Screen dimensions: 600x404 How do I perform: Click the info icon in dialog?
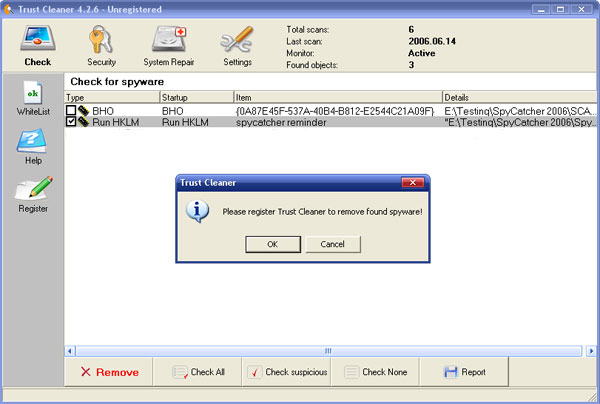pos(197,211)
